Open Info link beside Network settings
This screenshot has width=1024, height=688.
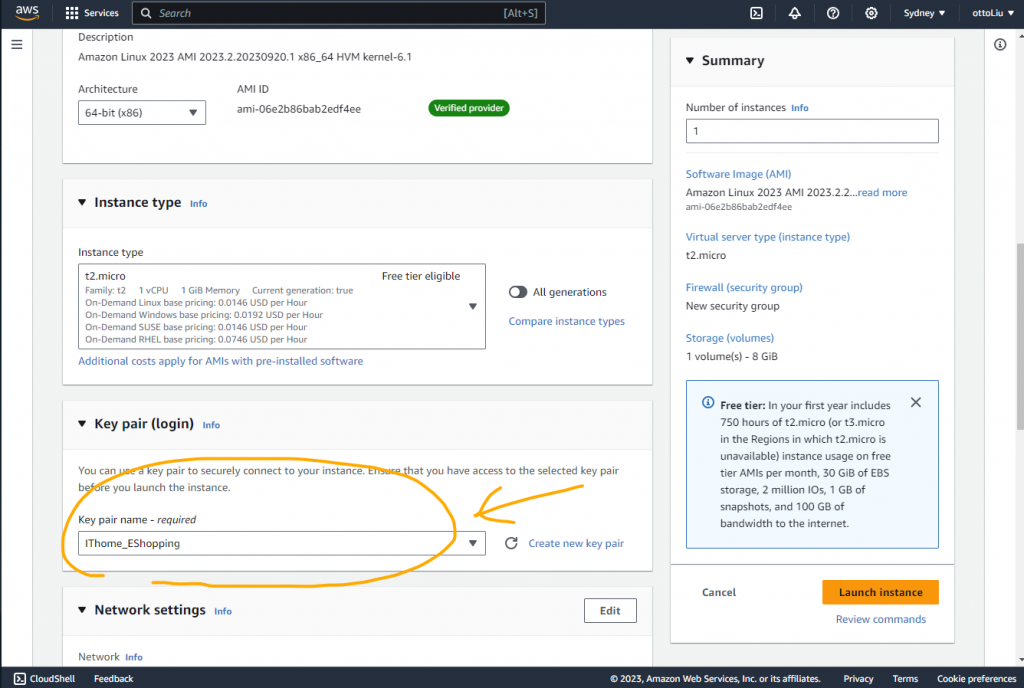(223, 611)
